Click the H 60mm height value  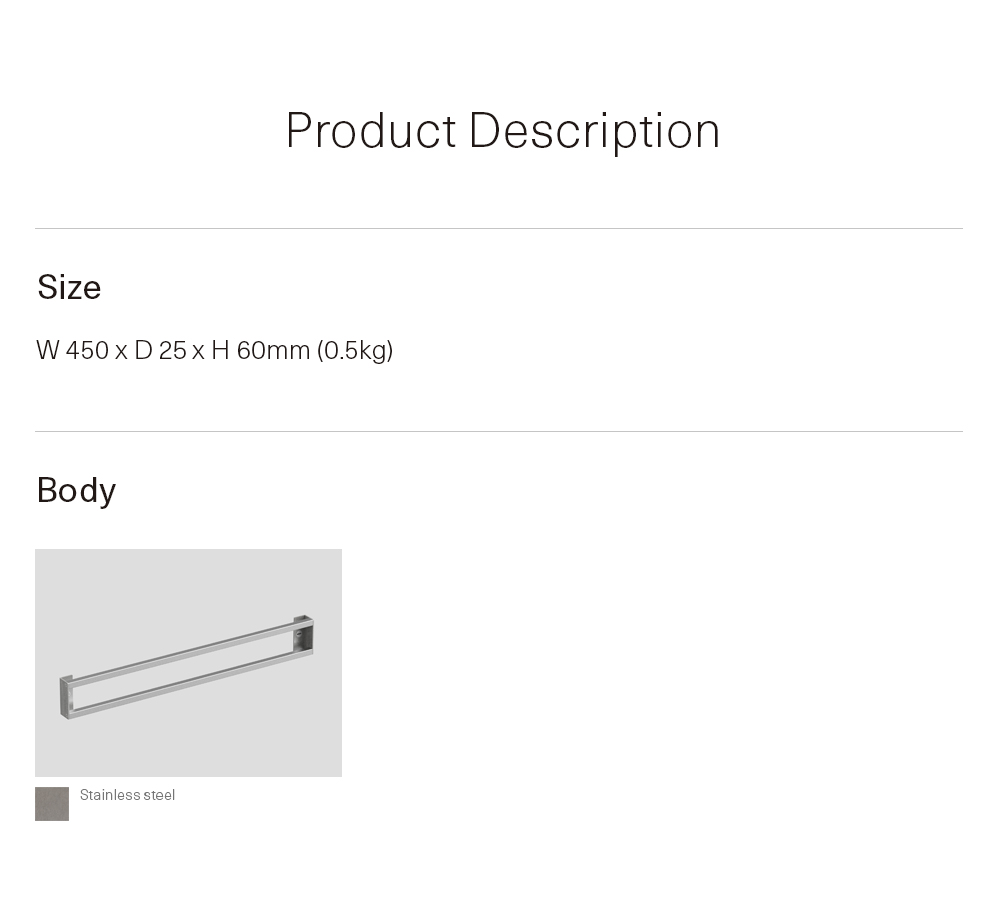(x=260, y=350)
